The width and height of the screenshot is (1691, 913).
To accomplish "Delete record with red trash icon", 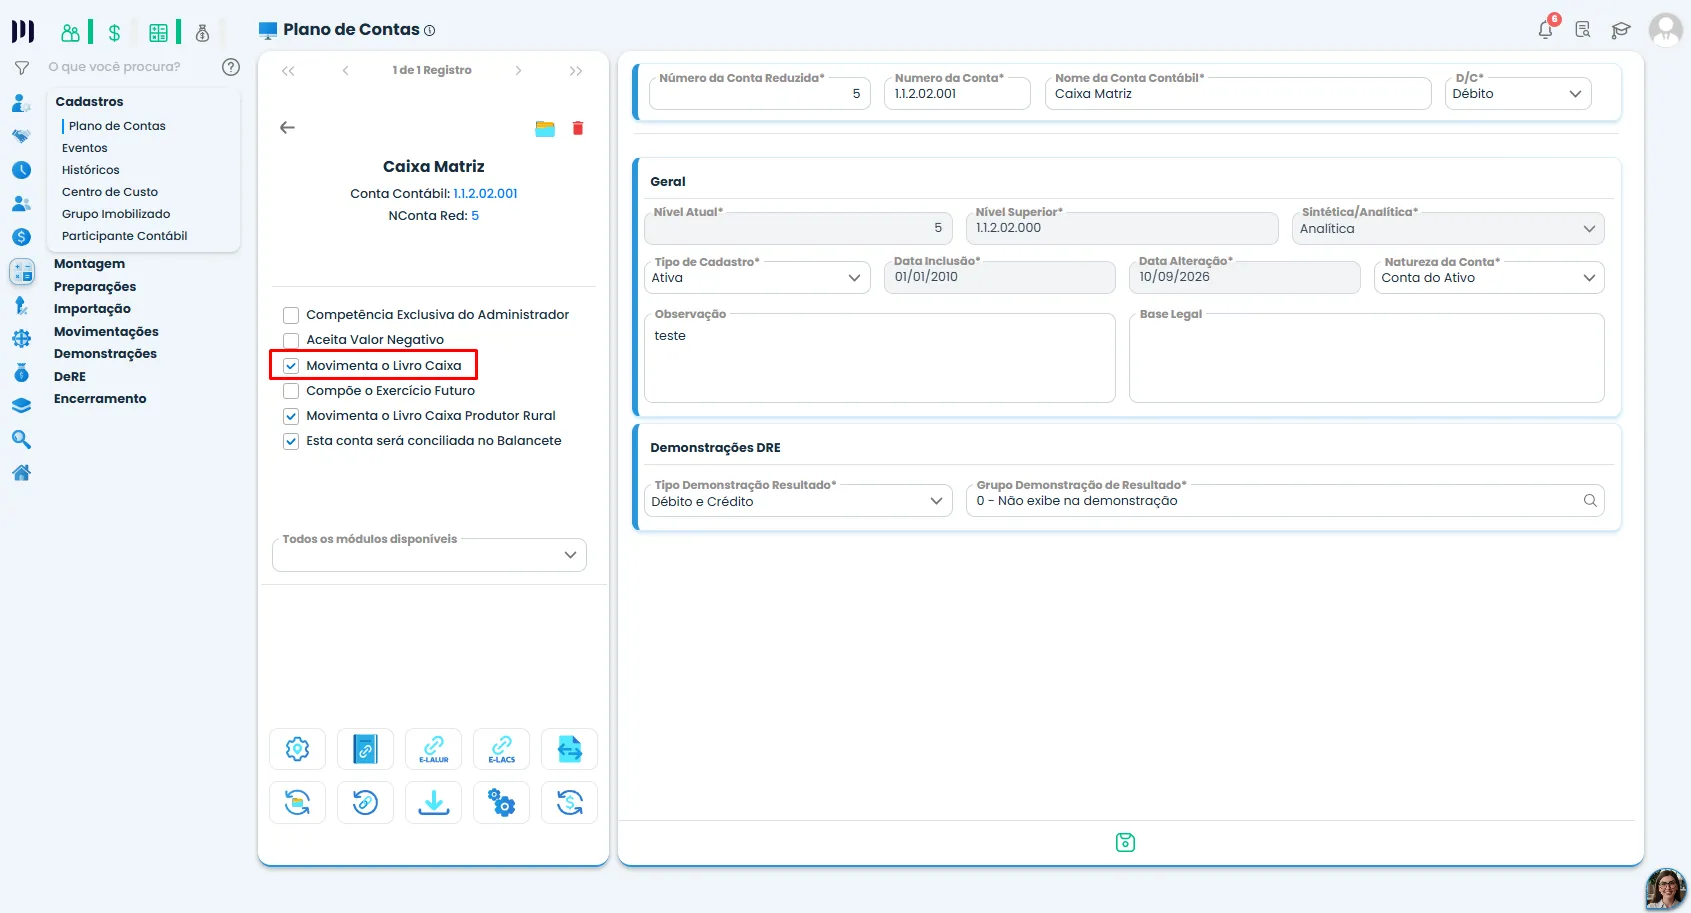I will coord(577,128).
